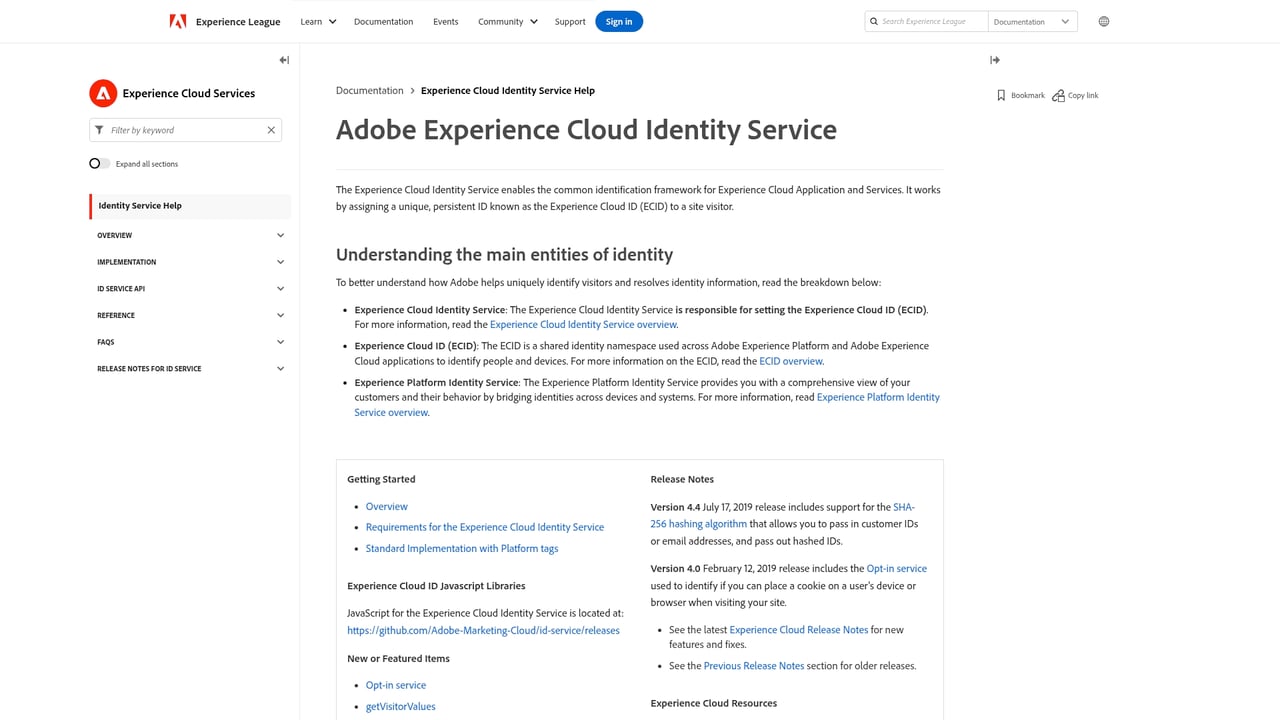Open the Documentation scope dropdown in search

pos(1032,21)
